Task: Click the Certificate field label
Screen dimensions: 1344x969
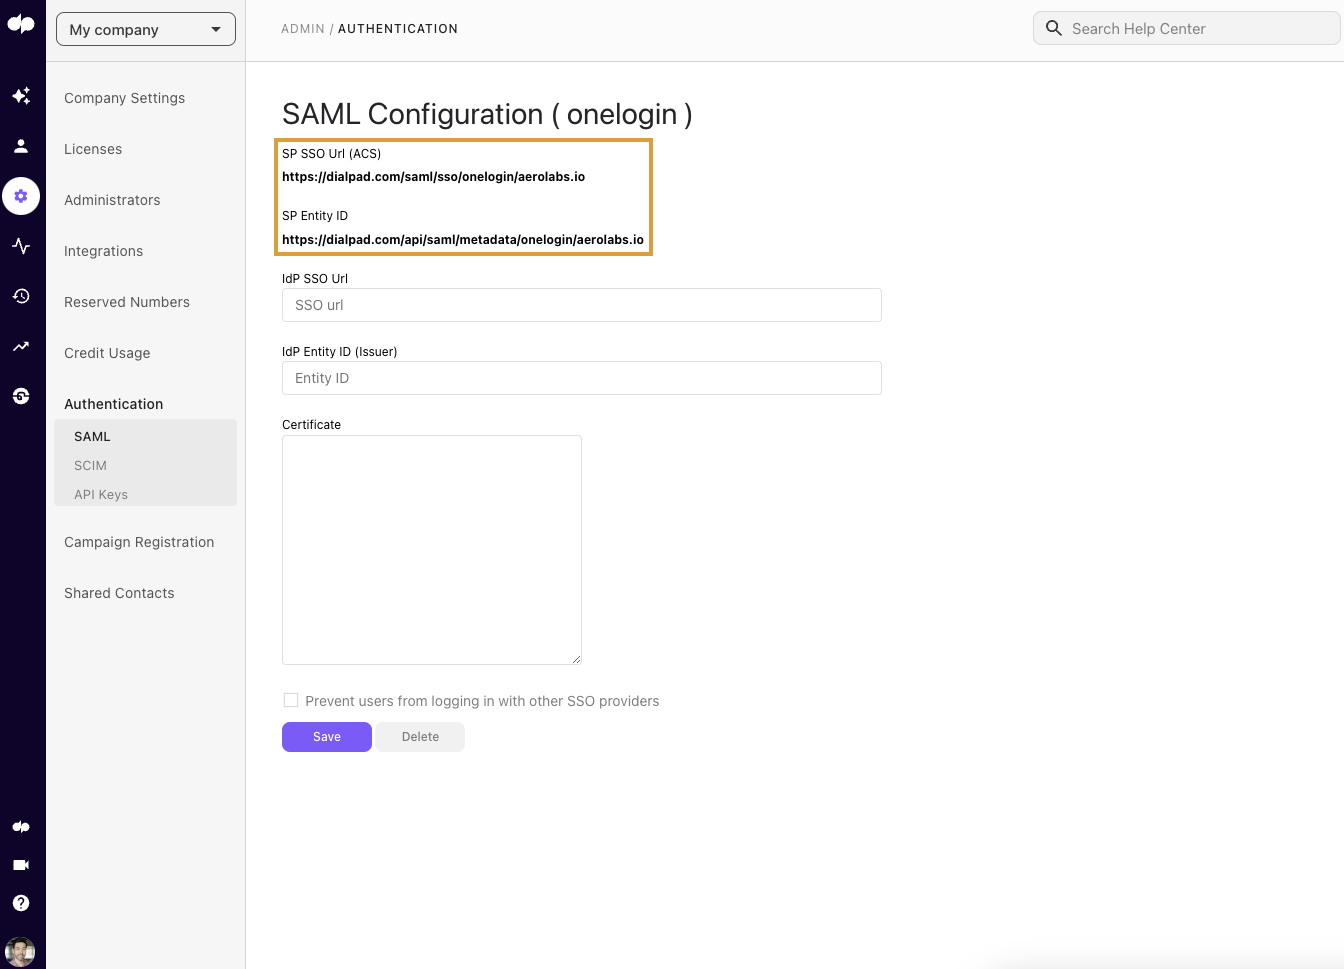Action: (x=311, y=425)
